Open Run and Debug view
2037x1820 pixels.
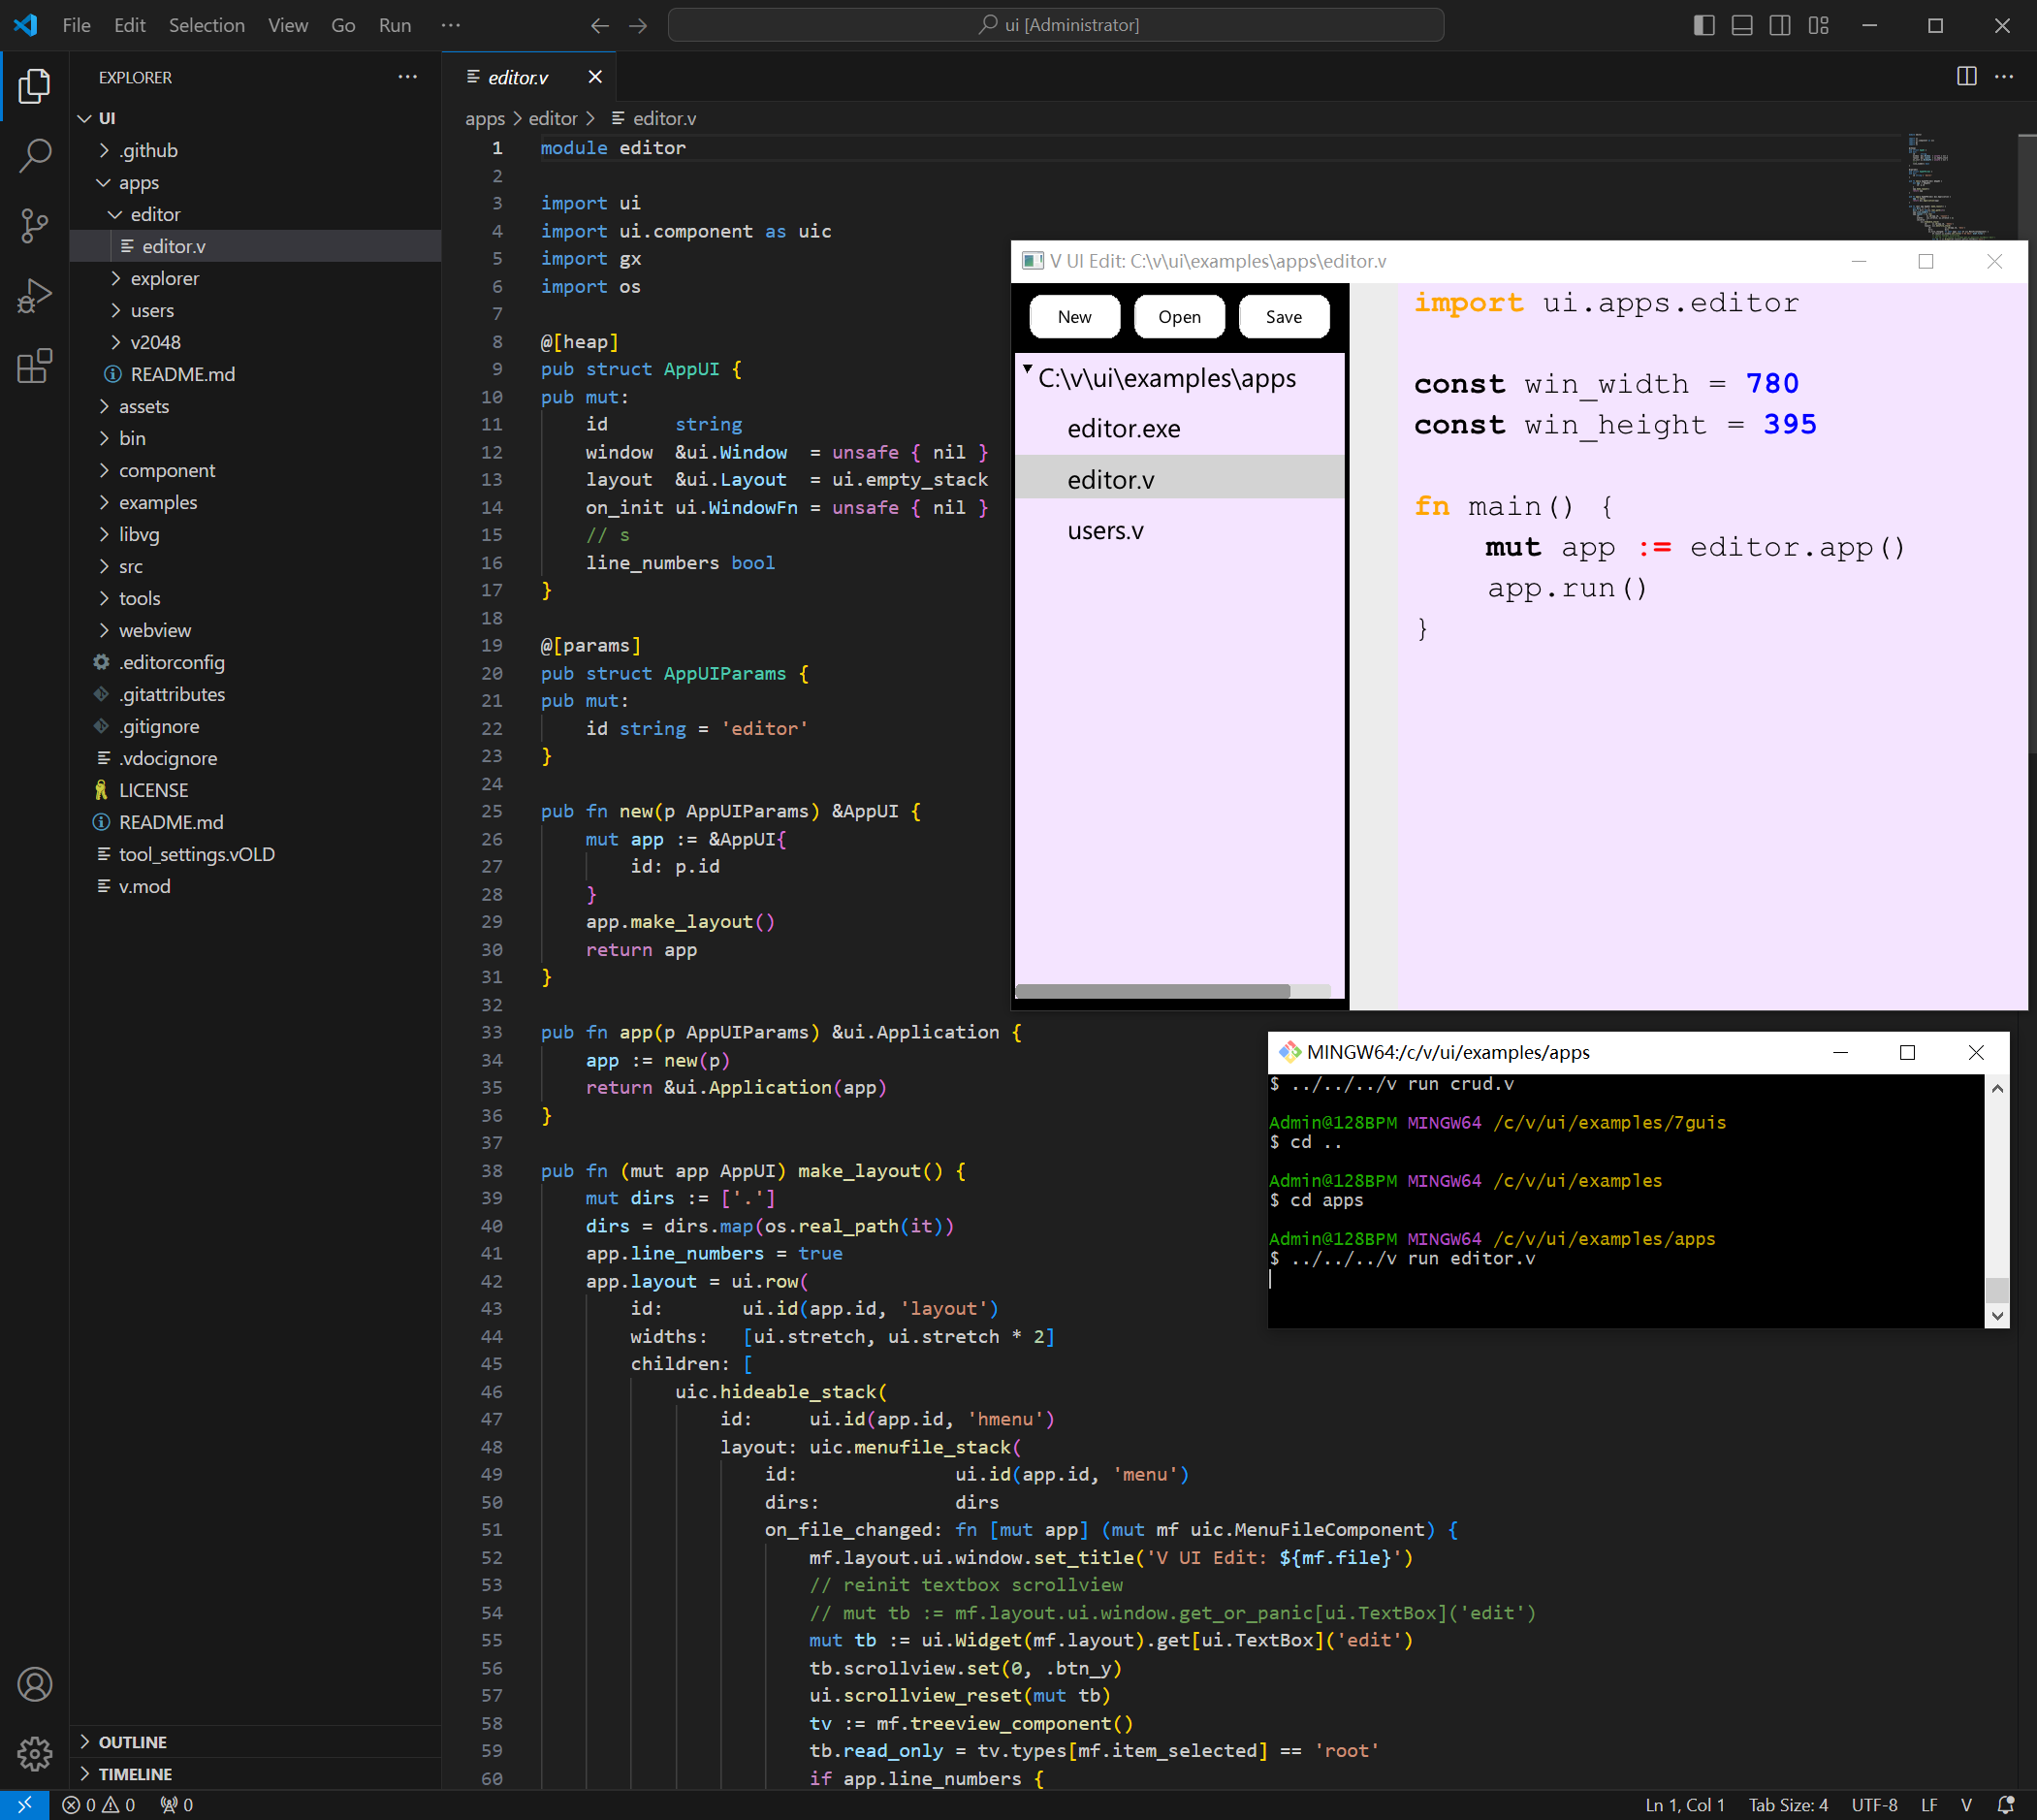pos(35,296)
